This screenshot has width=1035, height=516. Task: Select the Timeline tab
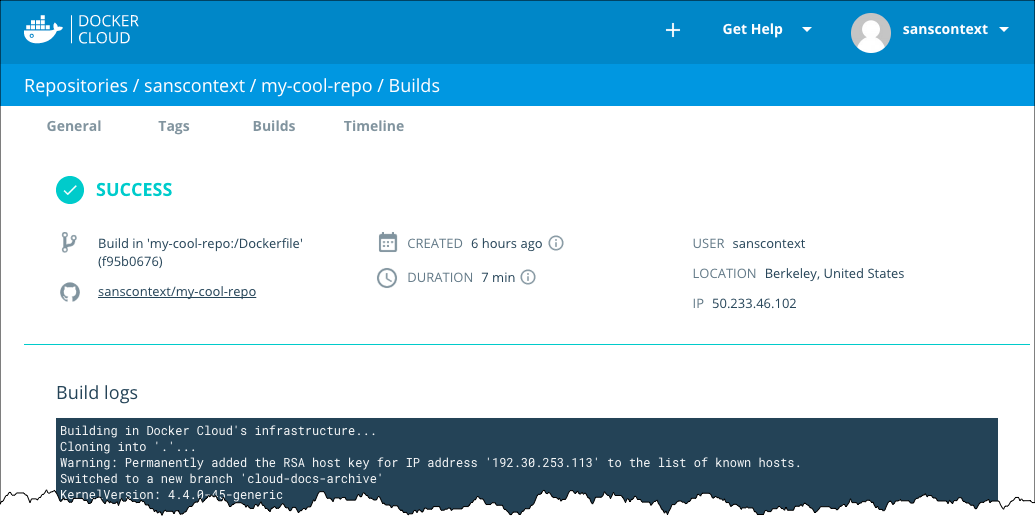pyautogui.click(x=374, y=126)
